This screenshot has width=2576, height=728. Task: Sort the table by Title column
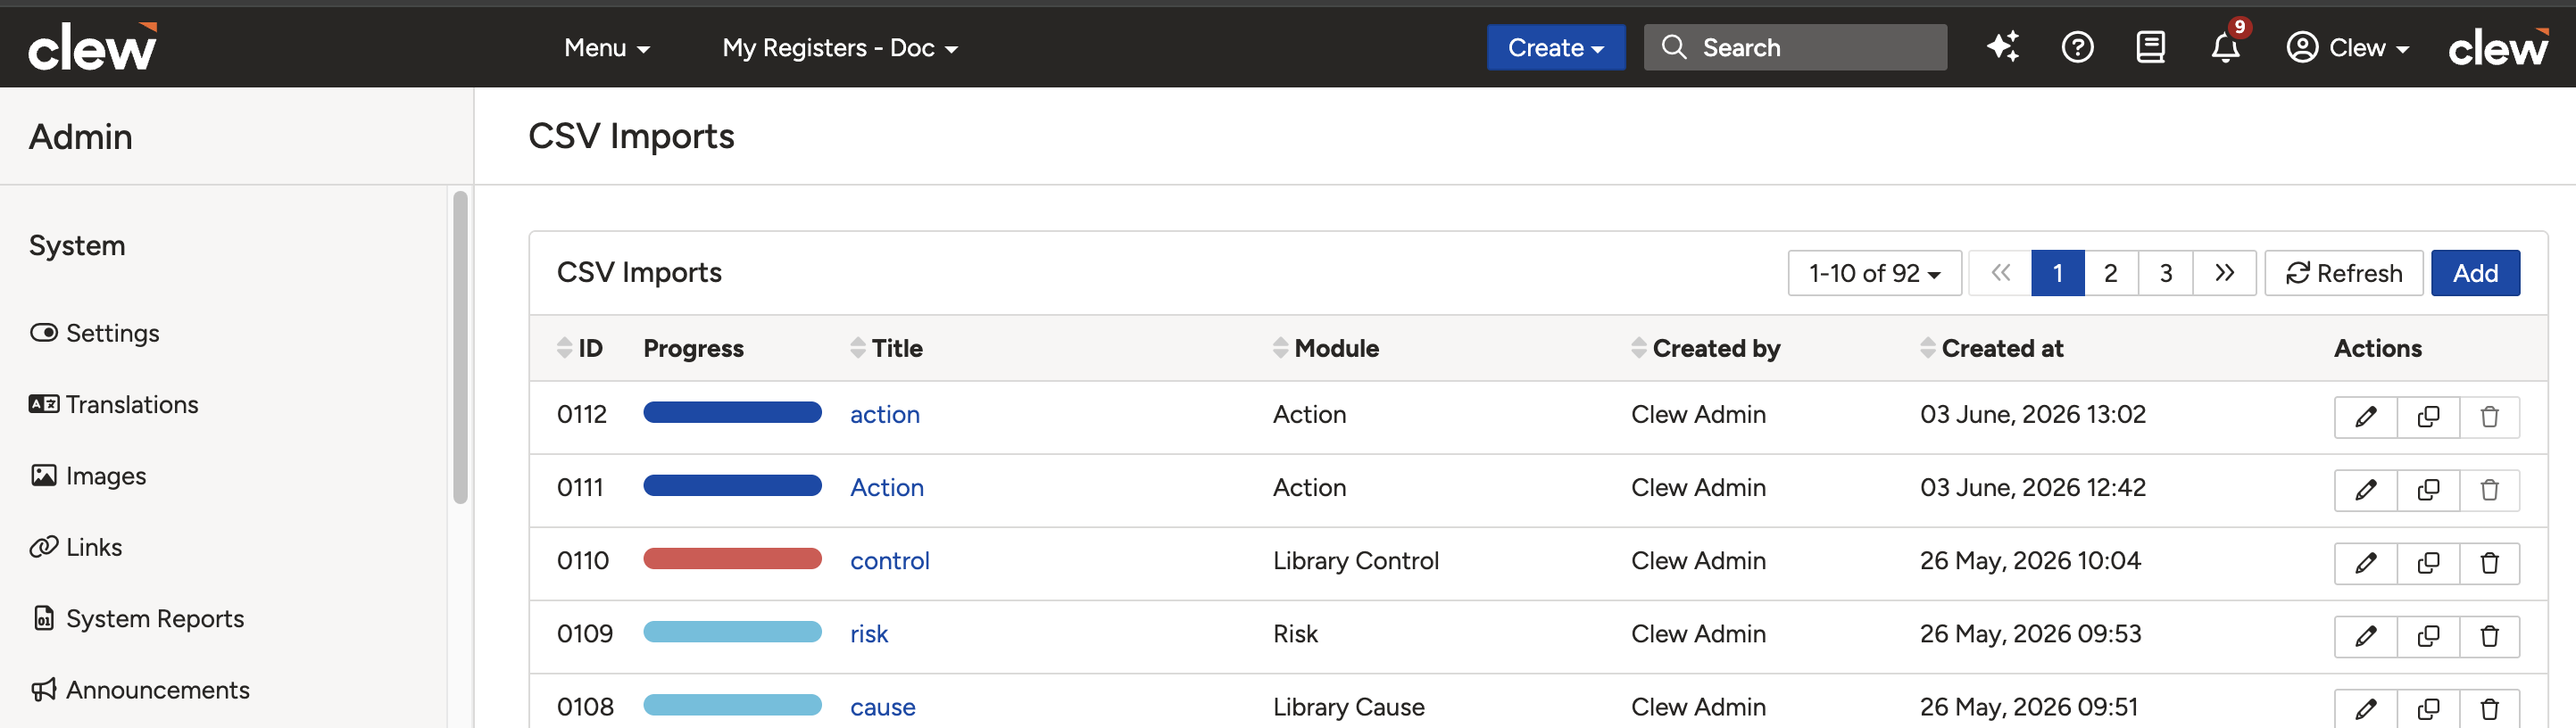tap(886, 348)
